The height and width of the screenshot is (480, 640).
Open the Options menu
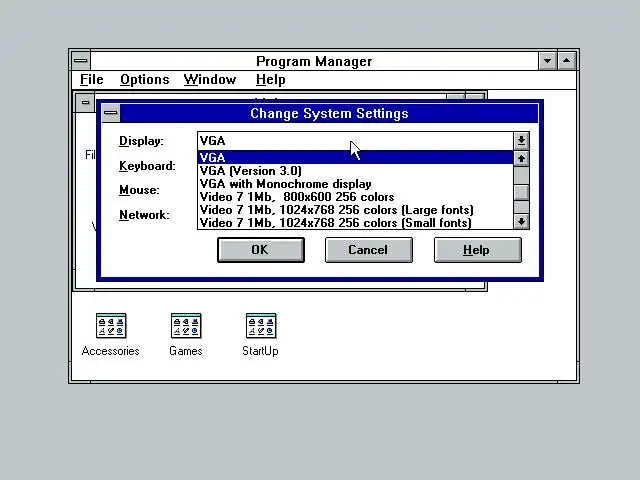coord(144,80)
